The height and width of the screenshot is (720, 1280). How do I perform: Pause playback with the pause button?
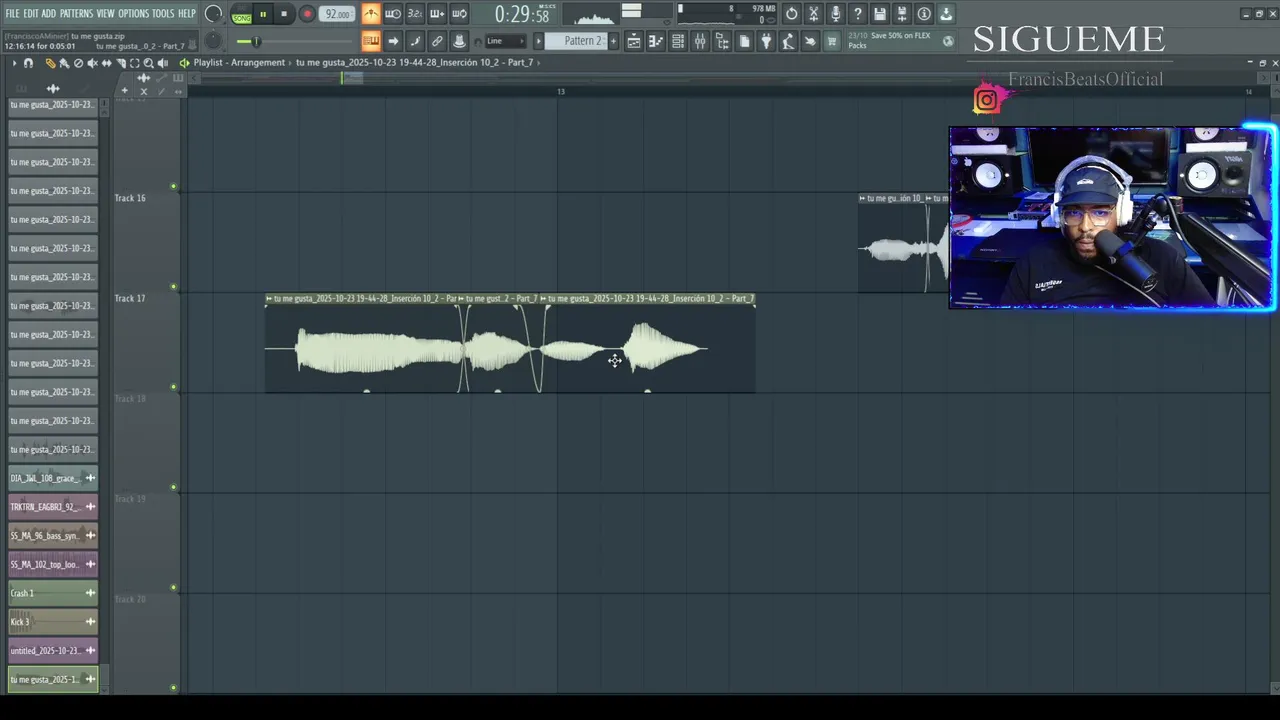pos(263,14)
